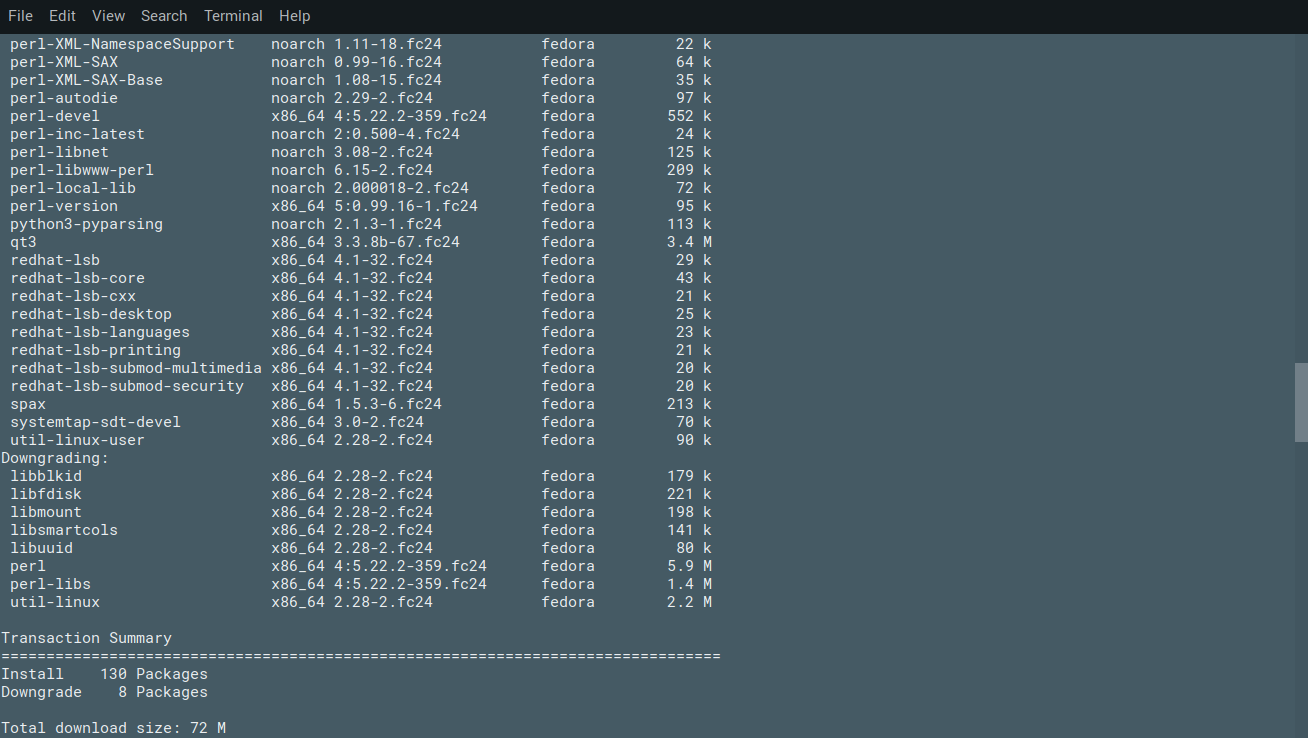Click the spax version 1.5.3-6.fc24
The height and width of the screenshot is (738, 1308).
pos(388,404)
